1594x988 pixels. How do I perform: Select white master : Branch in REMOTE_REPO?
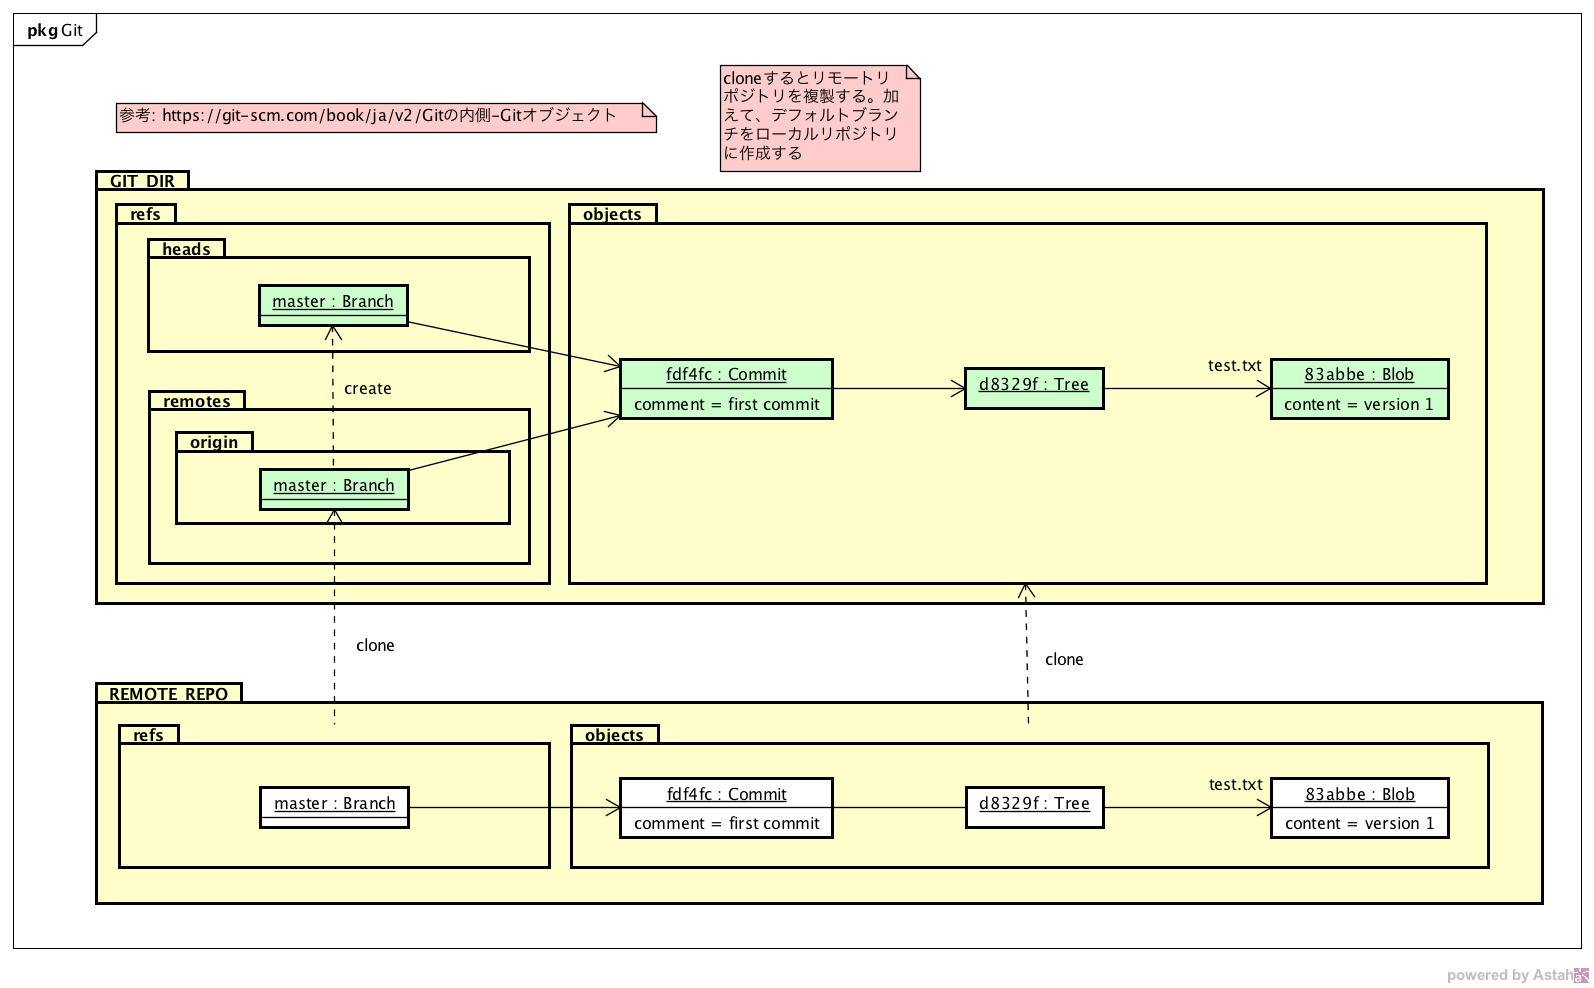(x=334, y=806)
